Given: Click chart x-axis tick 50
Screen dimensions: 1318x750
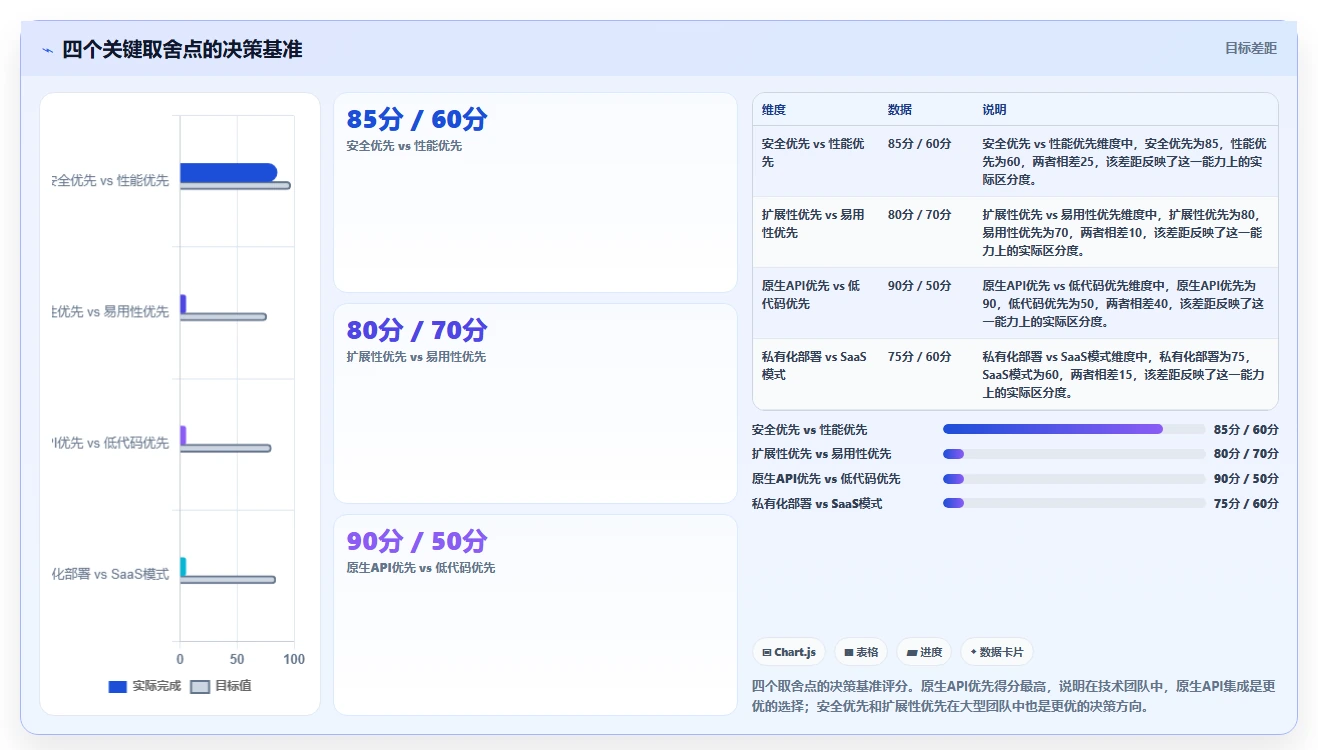Looking at the screenshot, I should coord(237,660).
